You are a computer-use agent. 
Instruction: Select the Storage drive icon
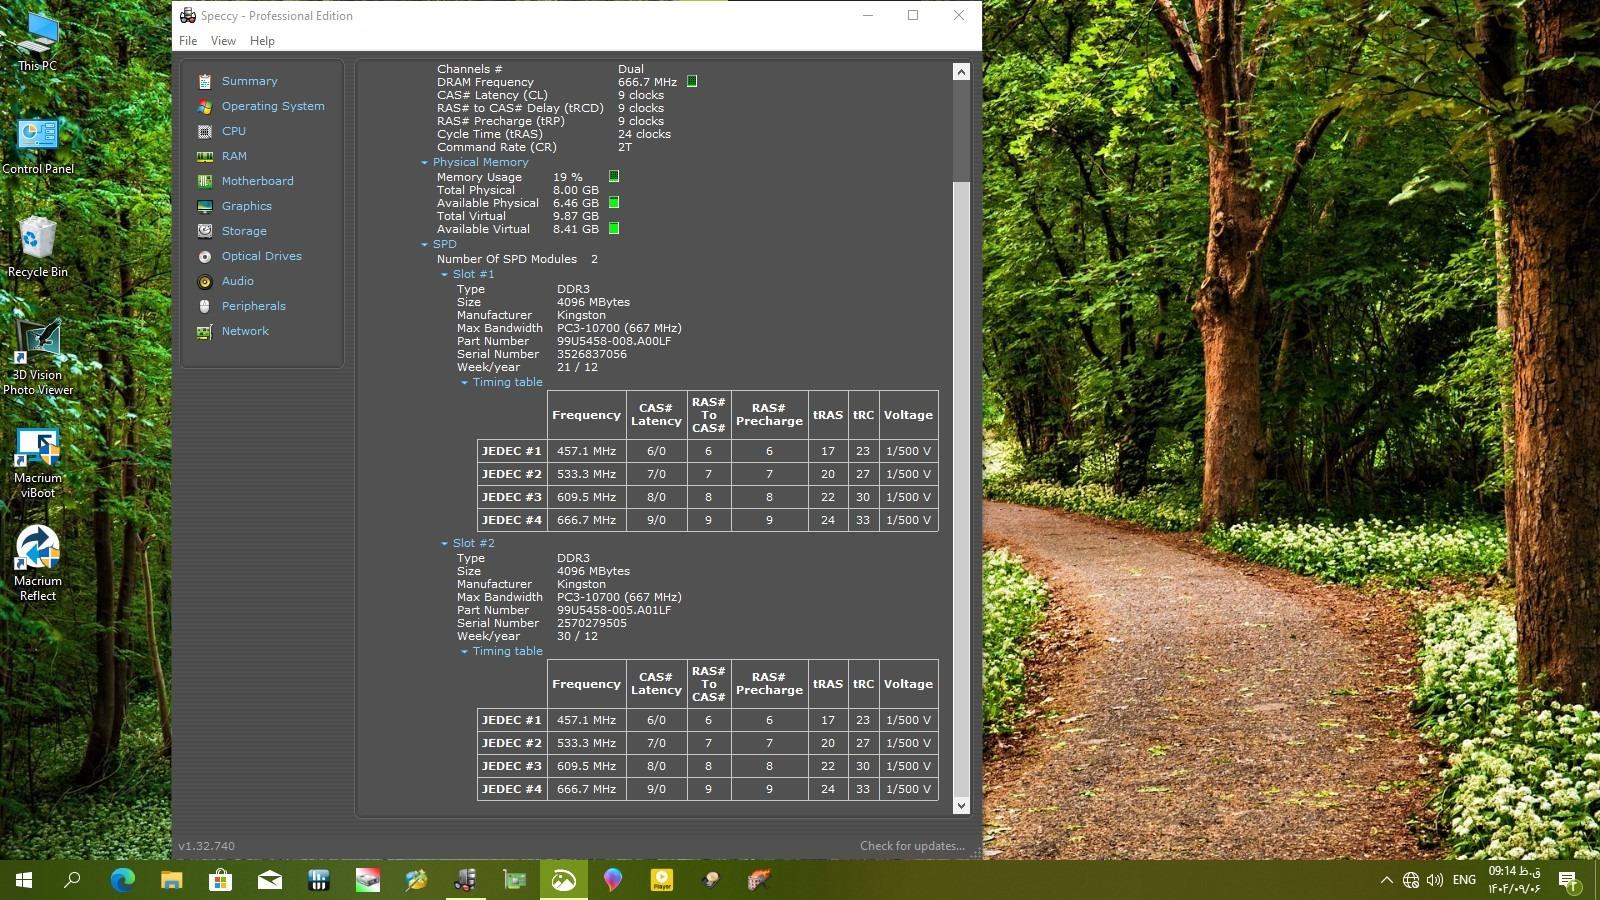[x=205, y=232]
